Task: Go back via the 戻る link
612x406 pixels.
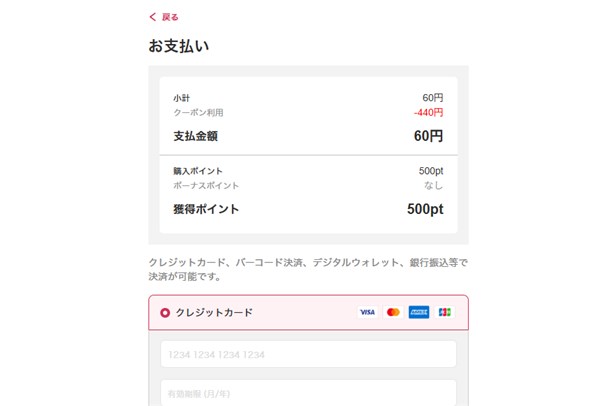Action: 170,17
